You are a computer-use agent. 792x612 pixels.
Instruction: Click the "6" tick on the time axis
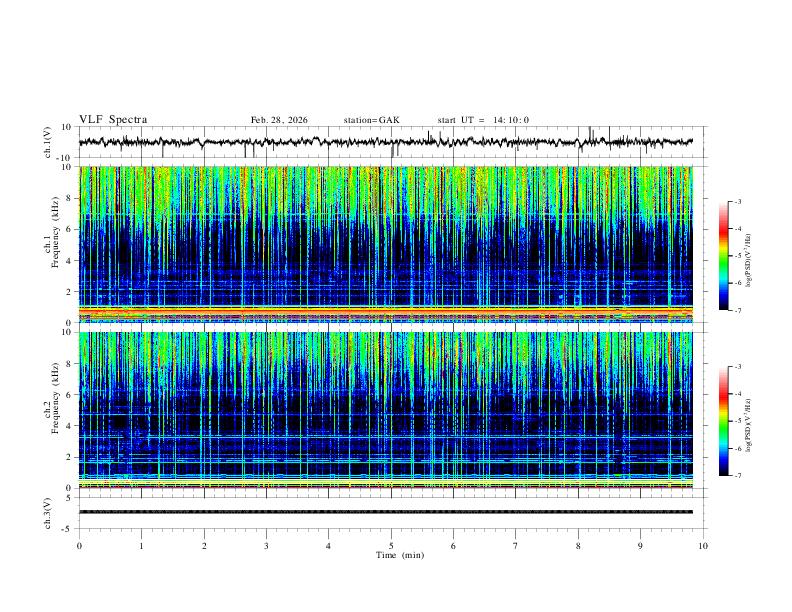[454, 546]
